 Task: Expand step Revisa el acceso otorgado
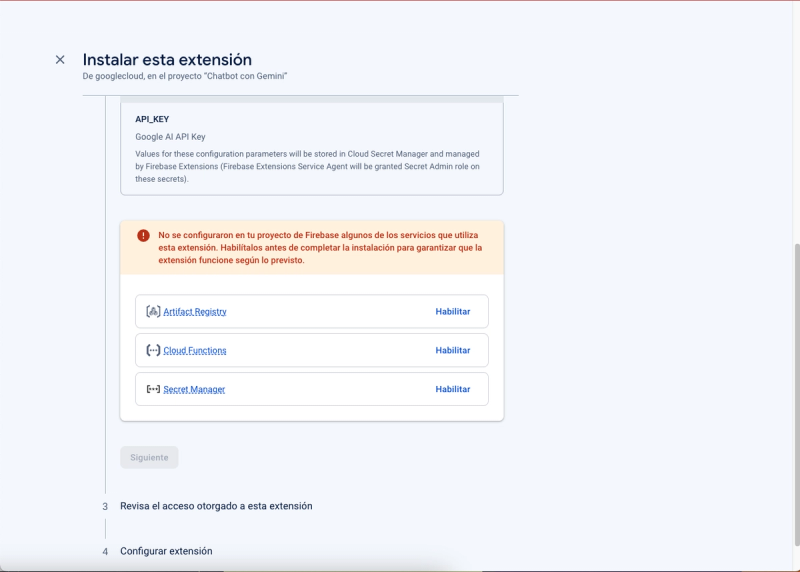[x=216, y=506]
